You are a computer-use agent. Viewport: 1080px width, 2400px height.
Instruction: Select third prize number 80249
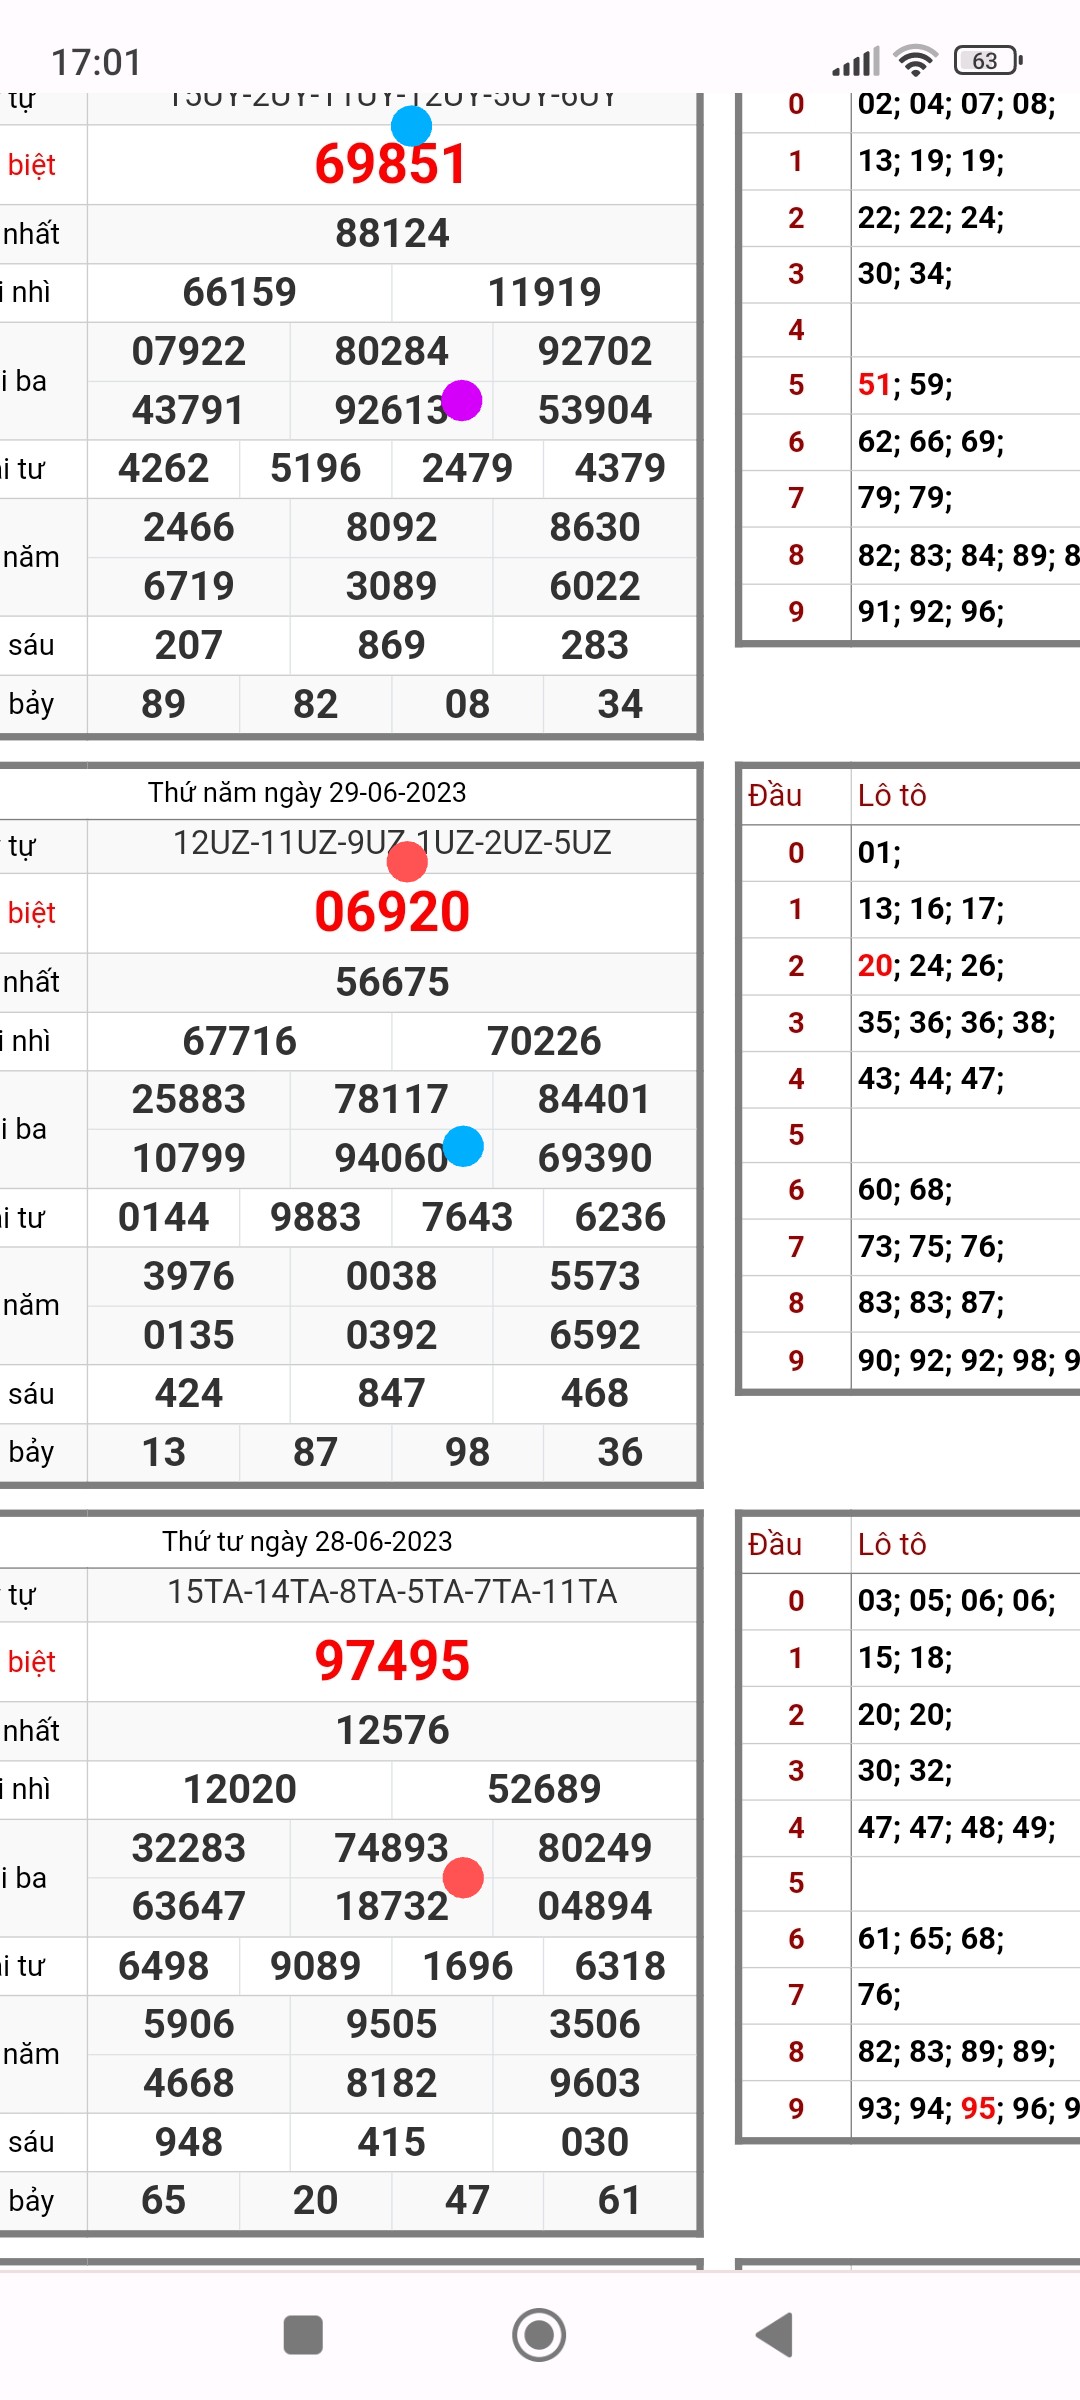(x=595, y=1849)
